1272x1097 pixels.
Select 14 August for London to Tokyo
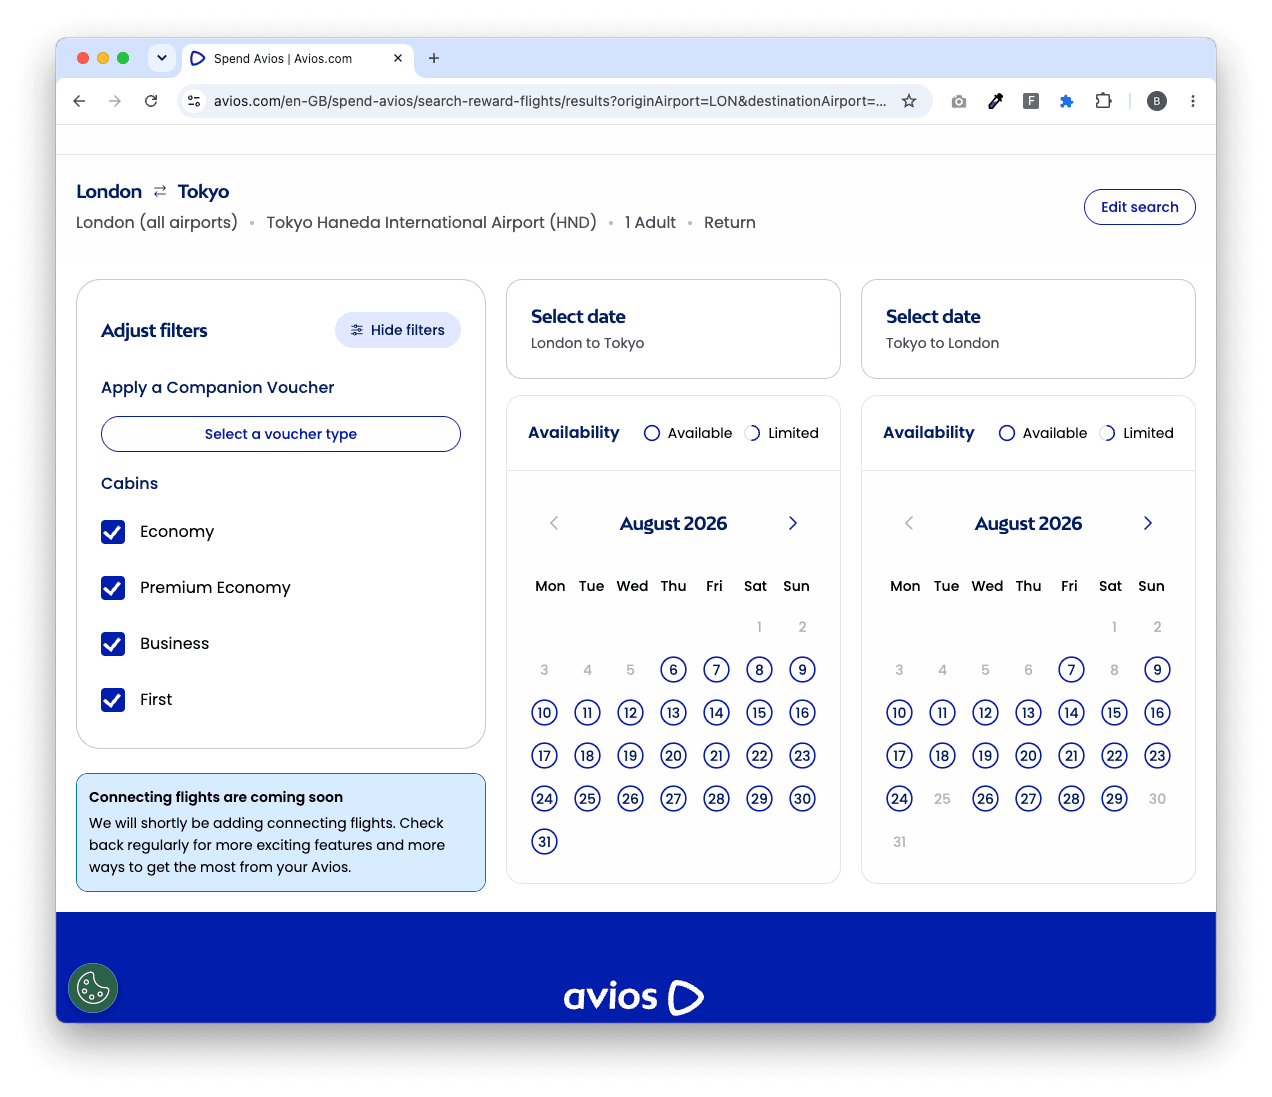716,713
